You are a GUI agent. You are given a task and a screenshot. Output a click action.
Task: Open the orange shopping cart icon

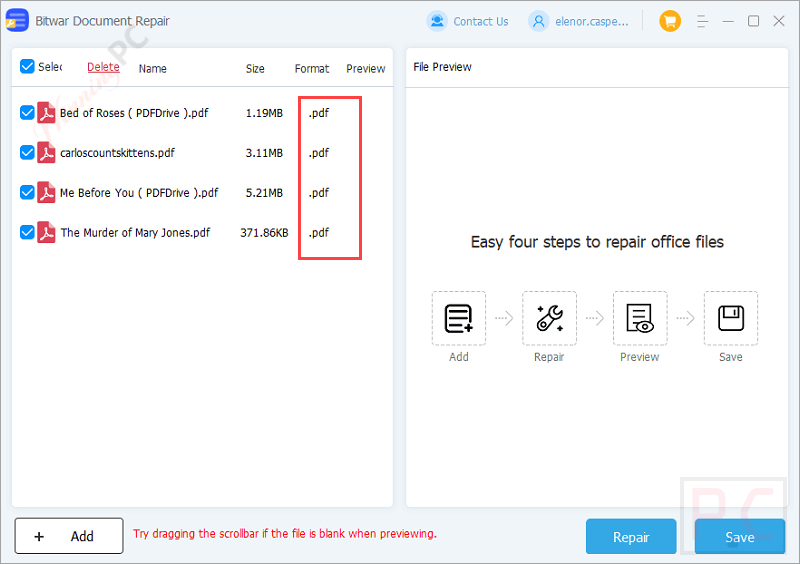[670, 21]
